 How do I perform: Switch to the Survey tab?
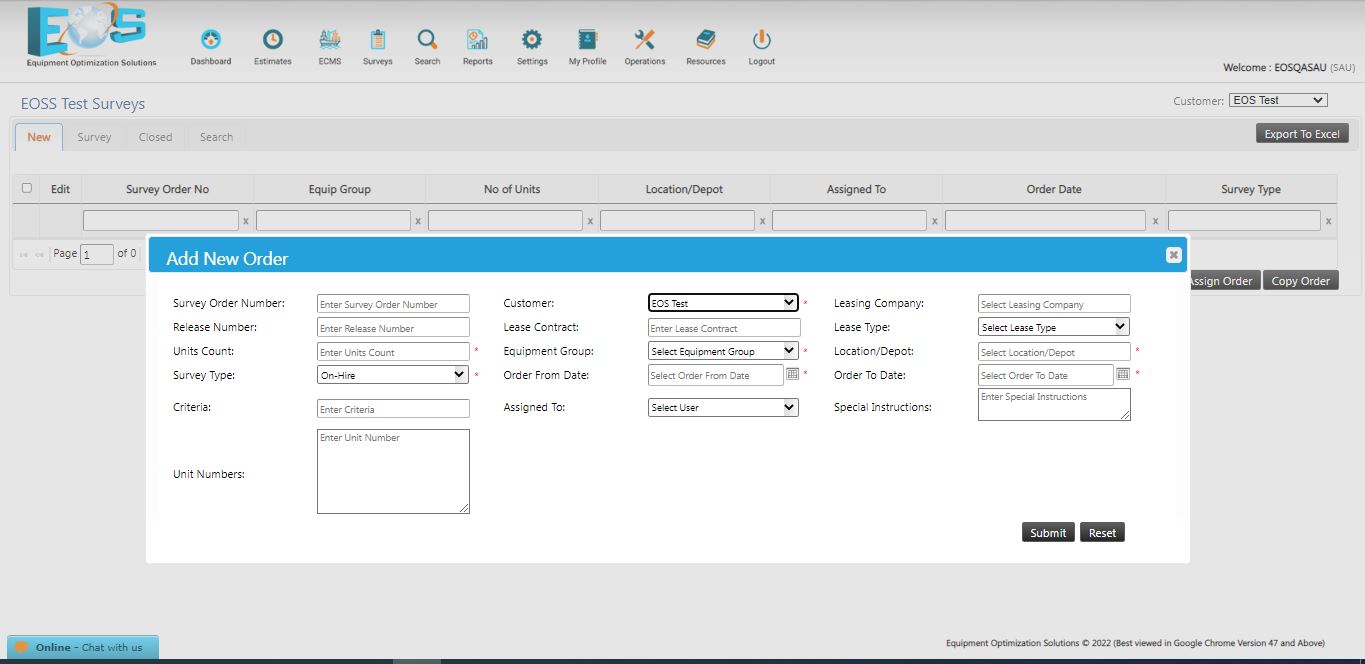point(94,137)
